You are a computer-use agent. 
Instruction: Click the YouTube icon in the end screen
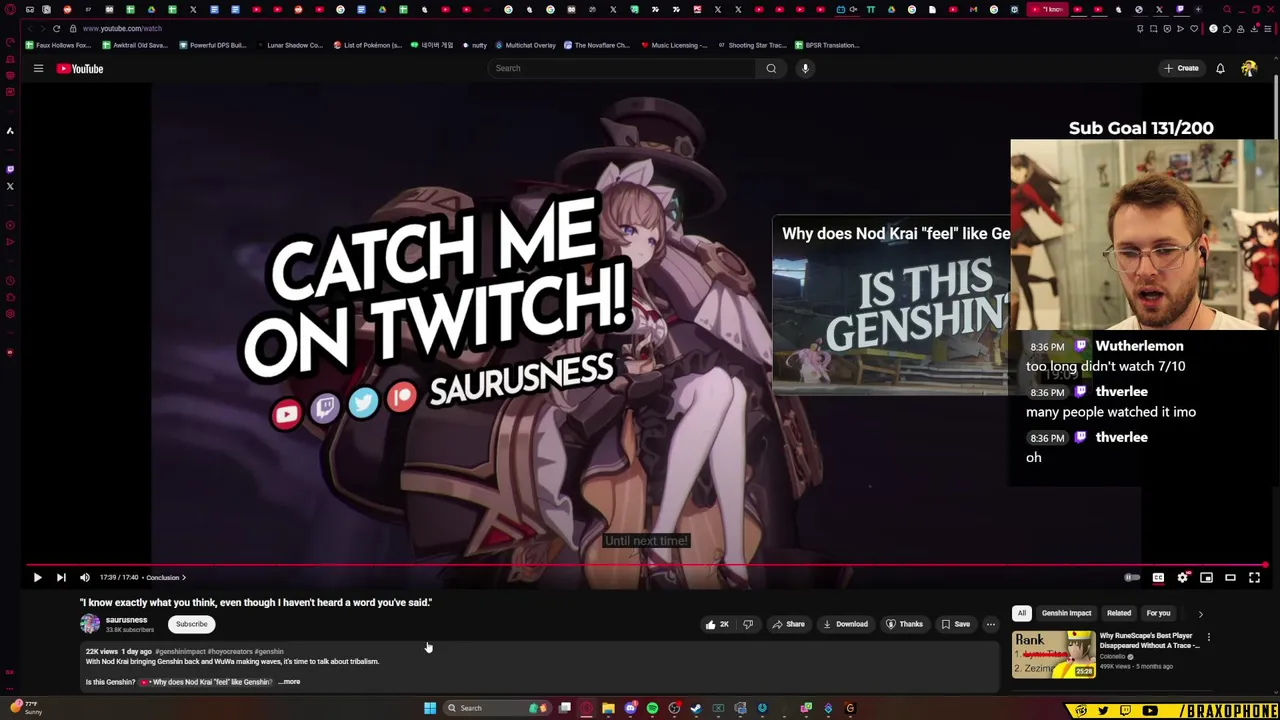(x=286, y=414)
